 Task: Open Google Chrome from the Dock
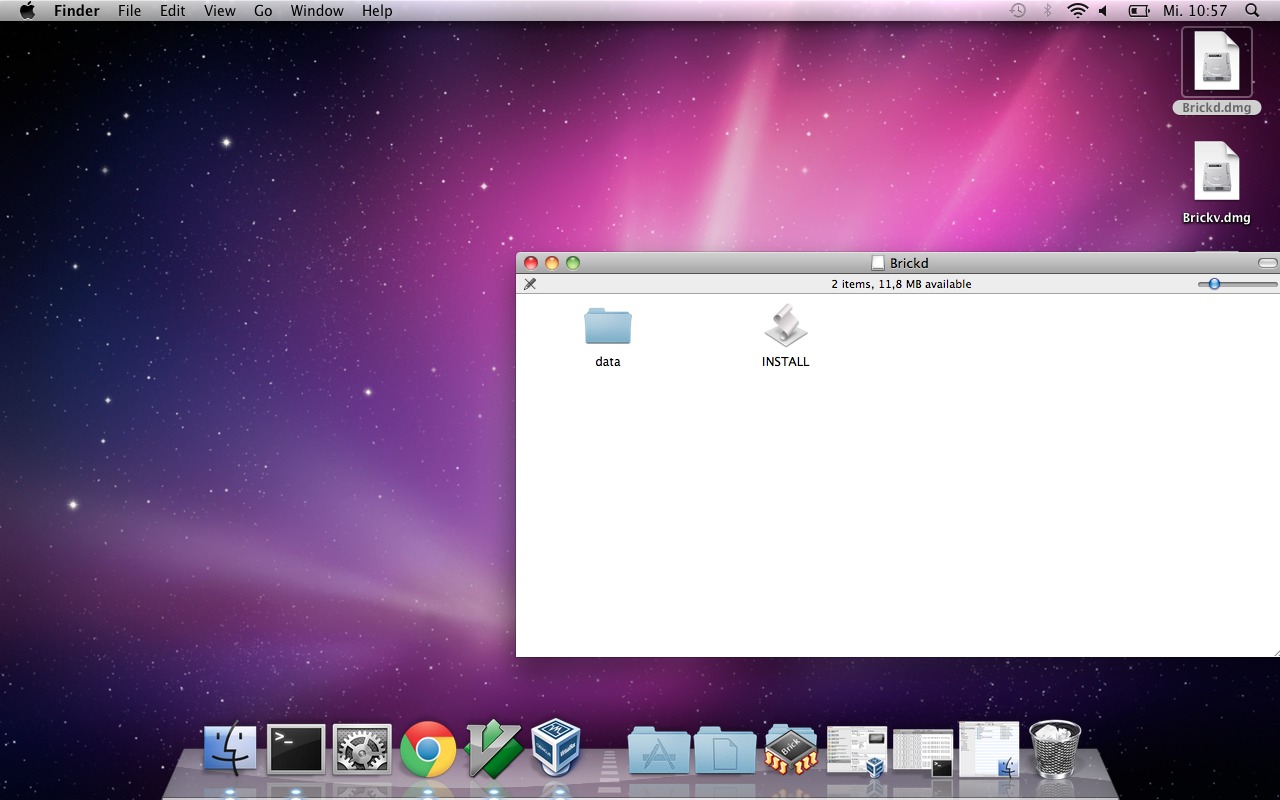428,749
